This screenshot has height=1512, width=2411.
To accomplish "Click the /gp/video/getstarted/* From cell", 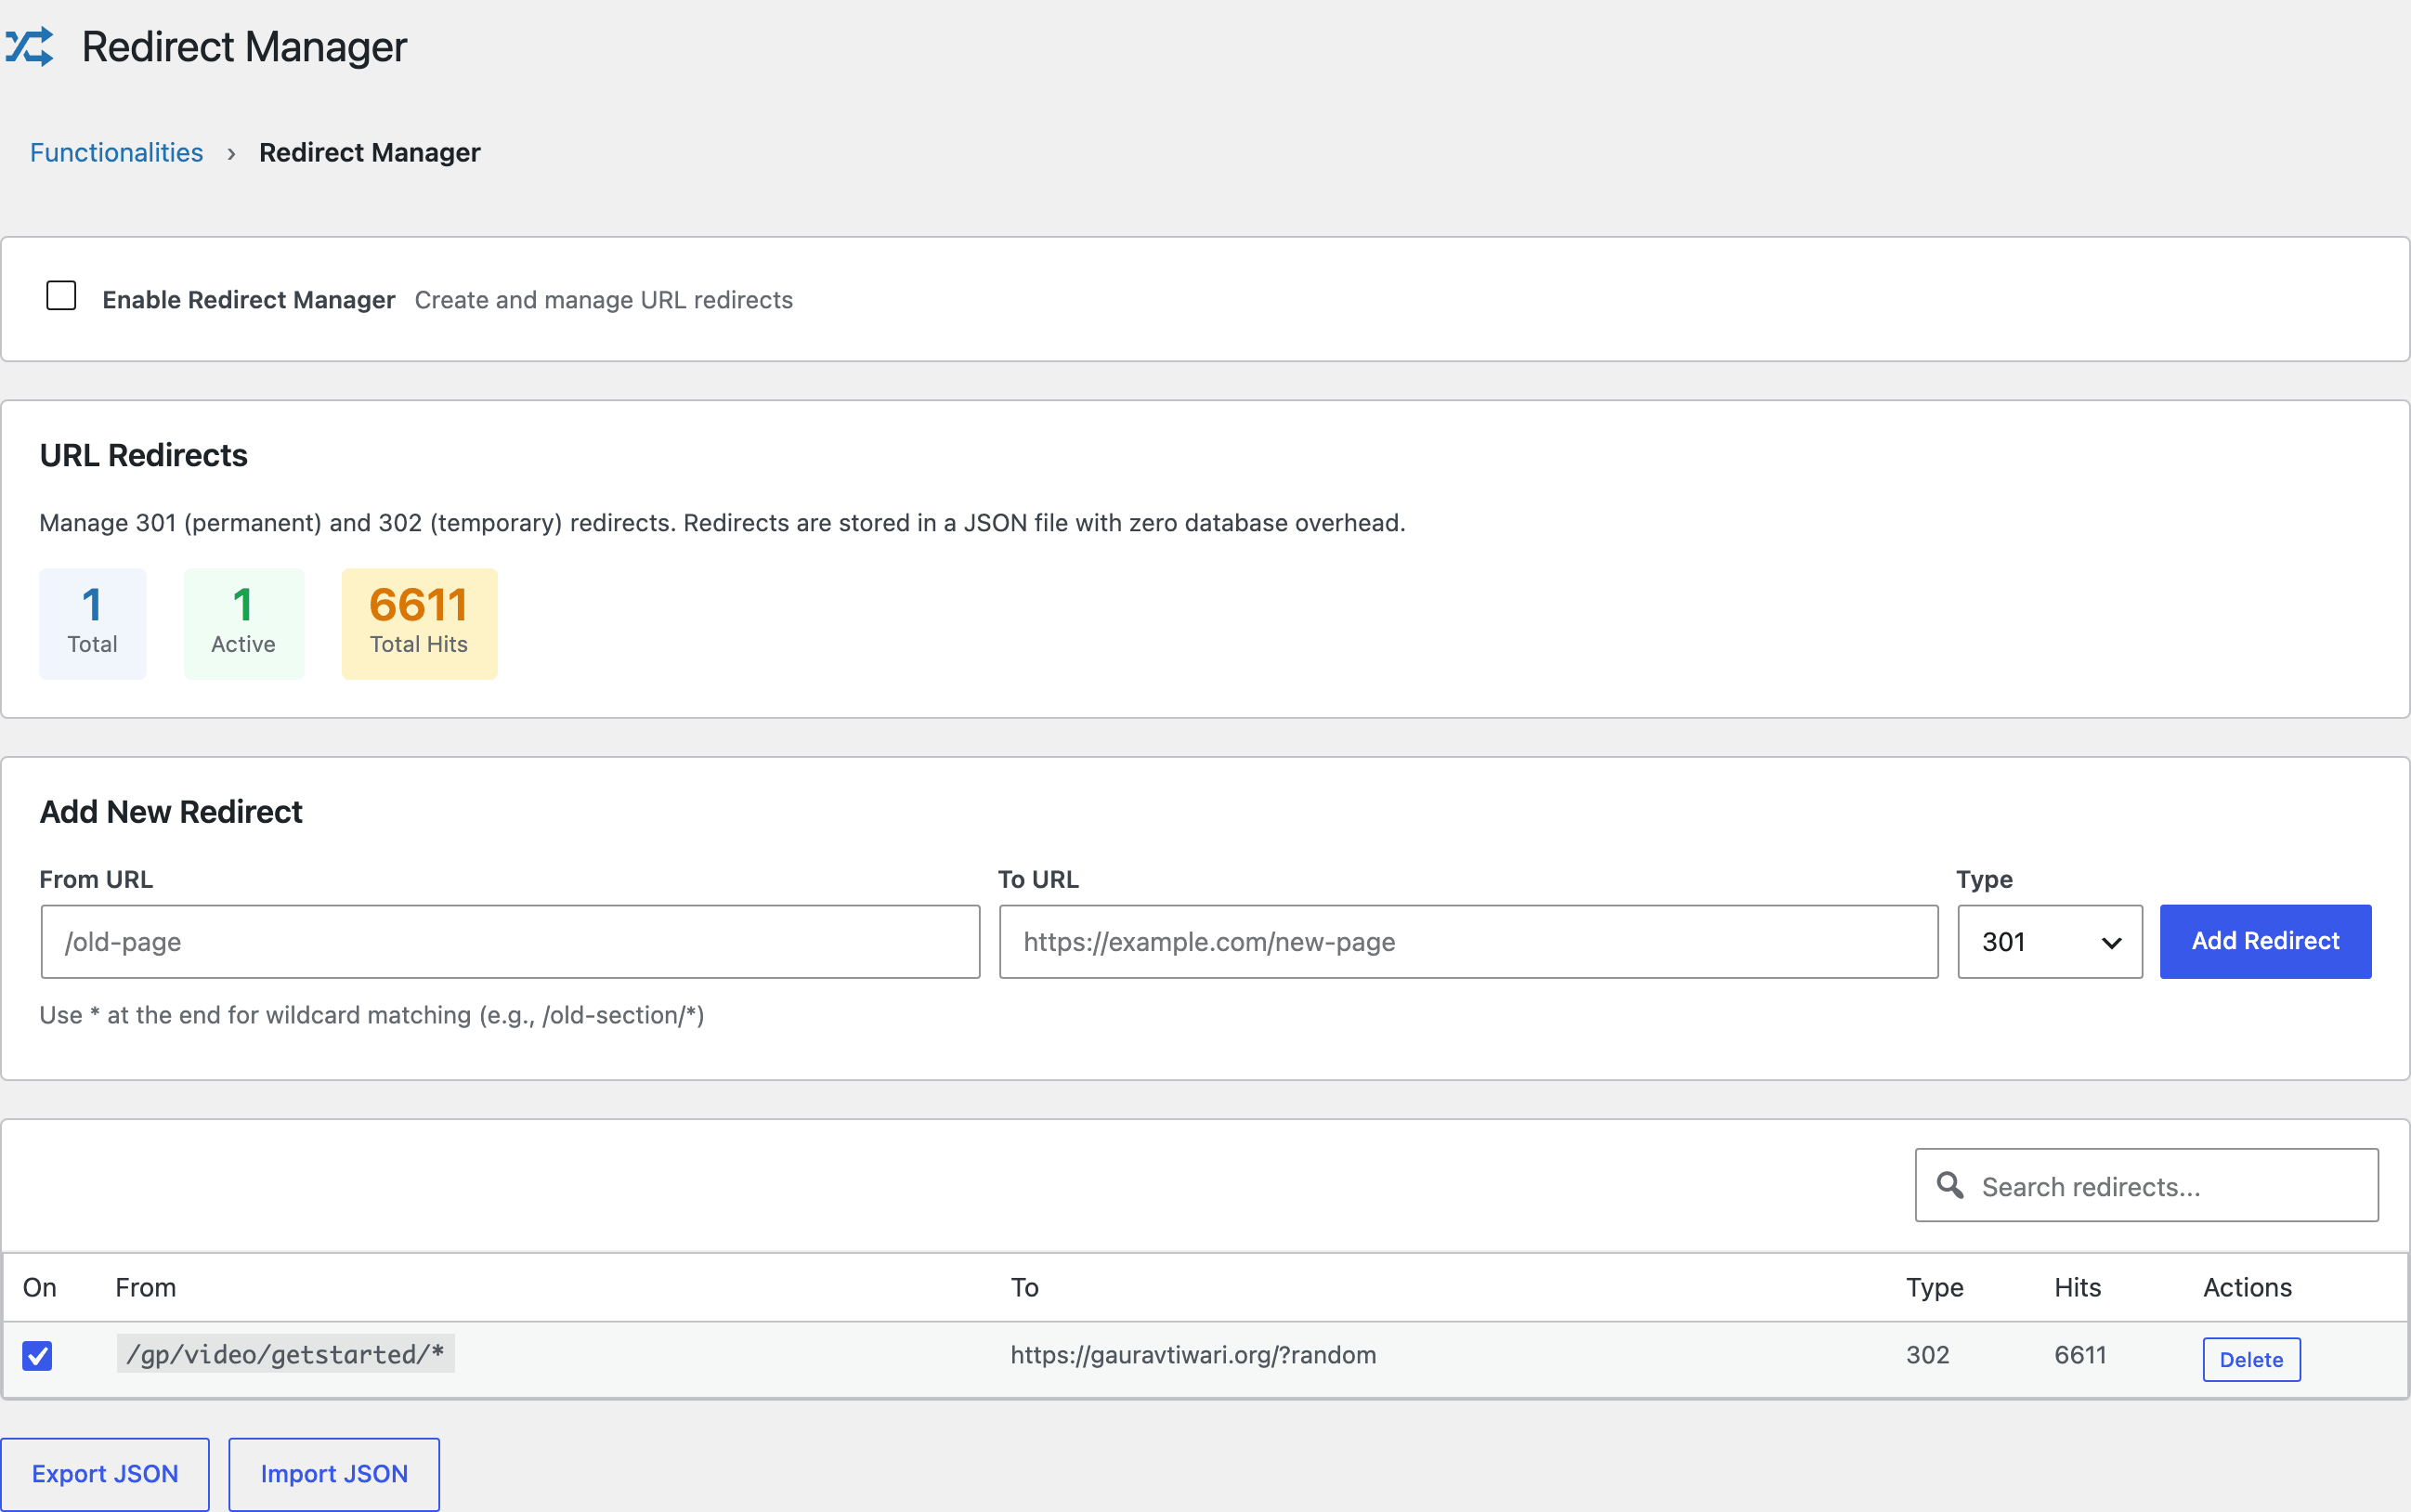I will pos(285,1354).
